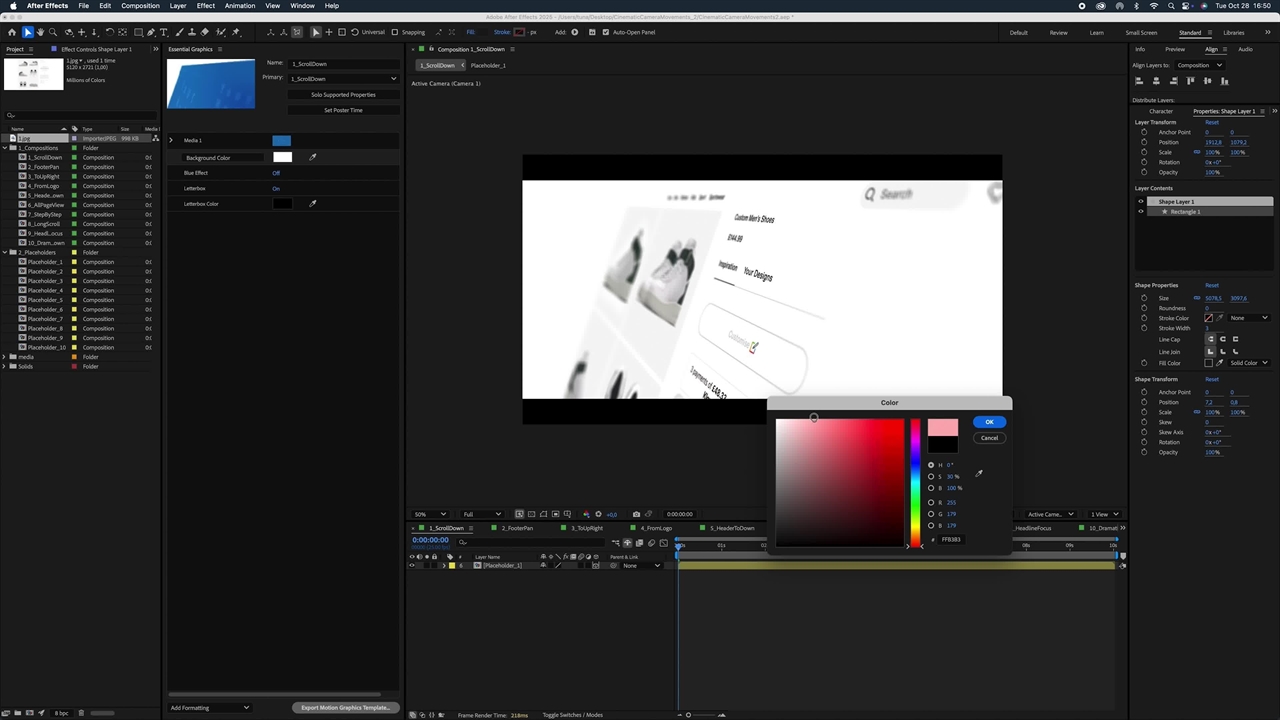Image resolution: width=1280 pixels, height=720 pixels.
Task: Click Export Motion Graphics Template button
Action: [345, 707]
